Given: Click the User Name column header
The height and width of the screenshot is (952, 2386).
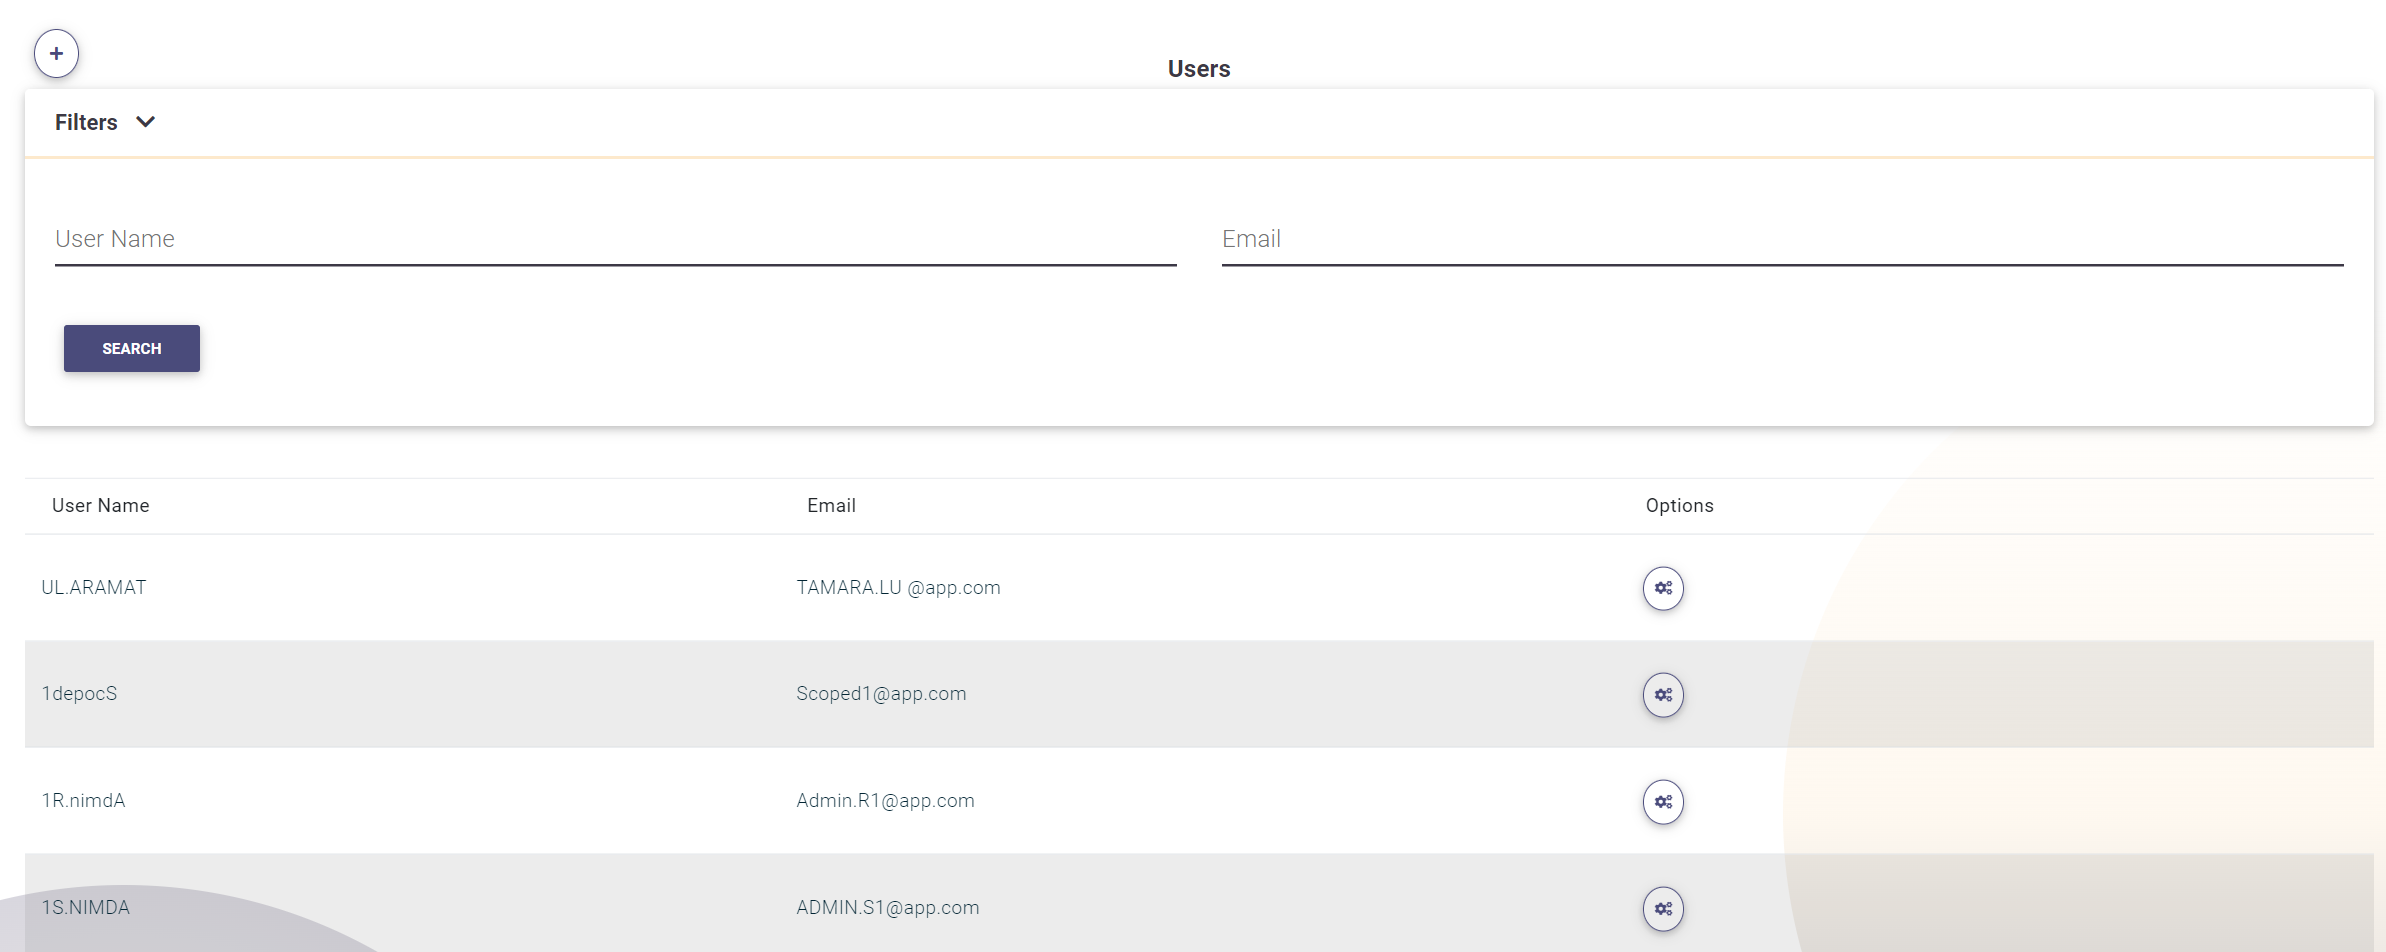Looking at the screenshot, I should (101, 506).
